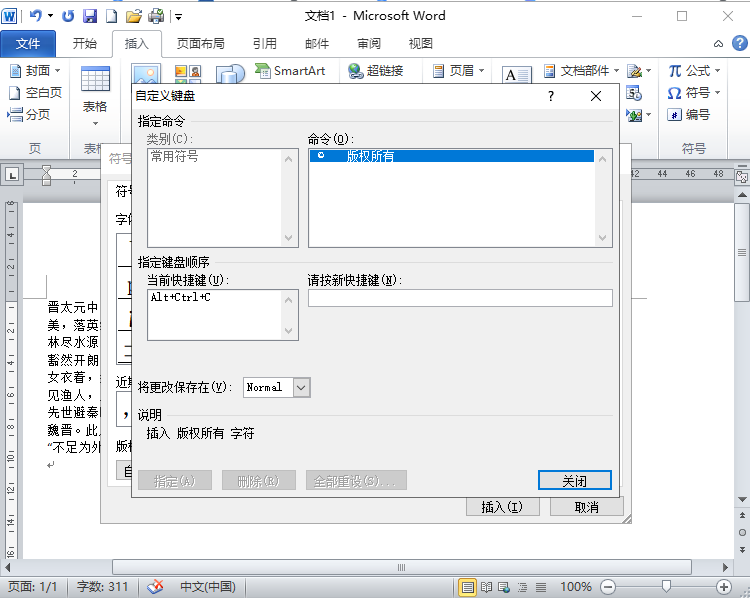Image resolution: width=750 pixels, height=598 pixels.
Task: Open the 将更改保存在 Normal dropdown
Action: [301, 388]
